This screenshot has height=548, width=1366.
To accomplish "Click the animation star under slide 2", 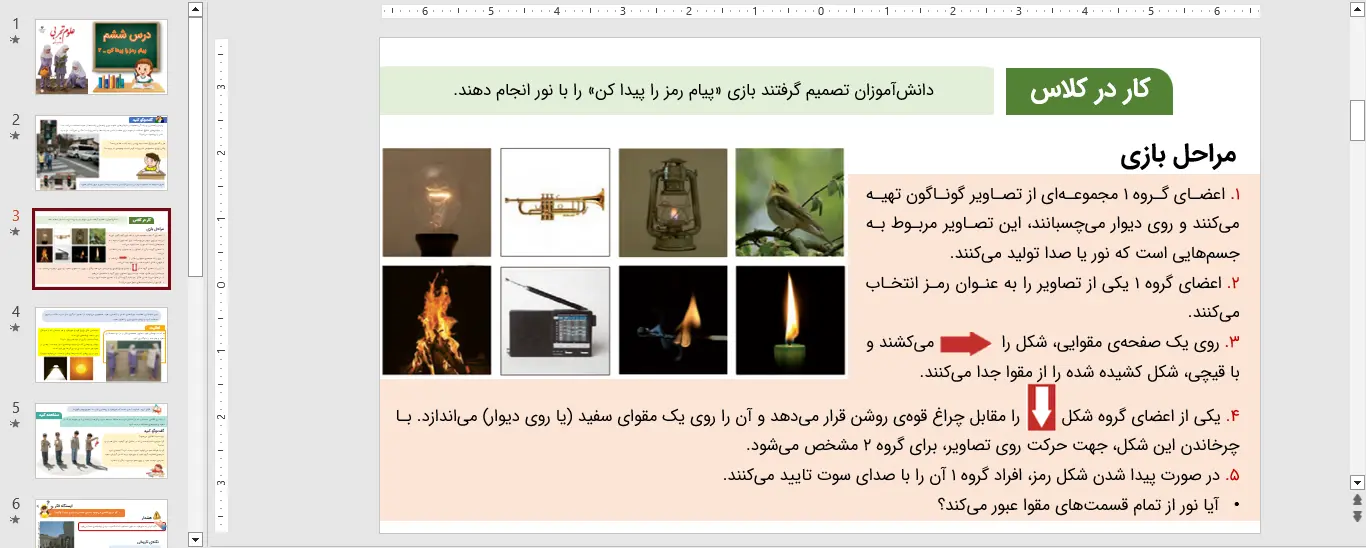I will [14, 136].
